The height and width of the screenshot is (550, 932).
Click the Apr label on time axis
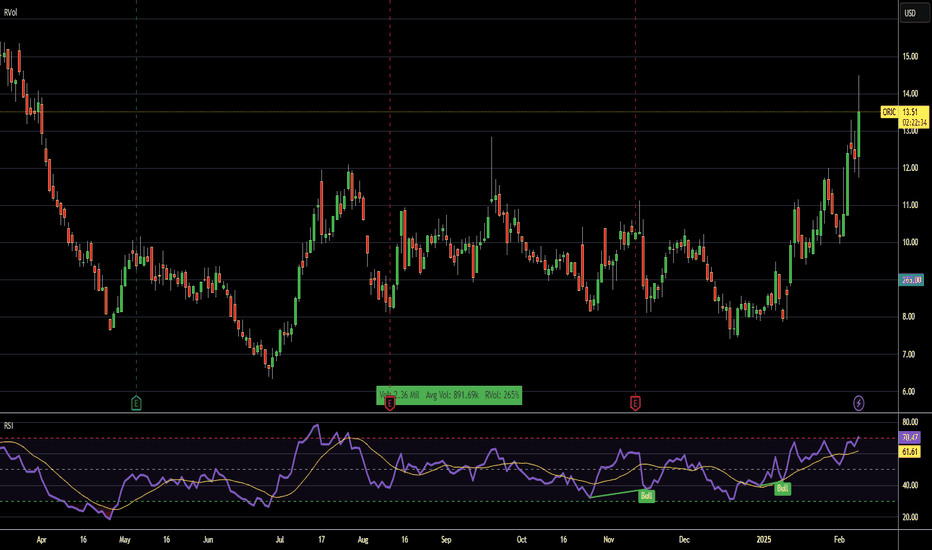click(x=42, y=540)
